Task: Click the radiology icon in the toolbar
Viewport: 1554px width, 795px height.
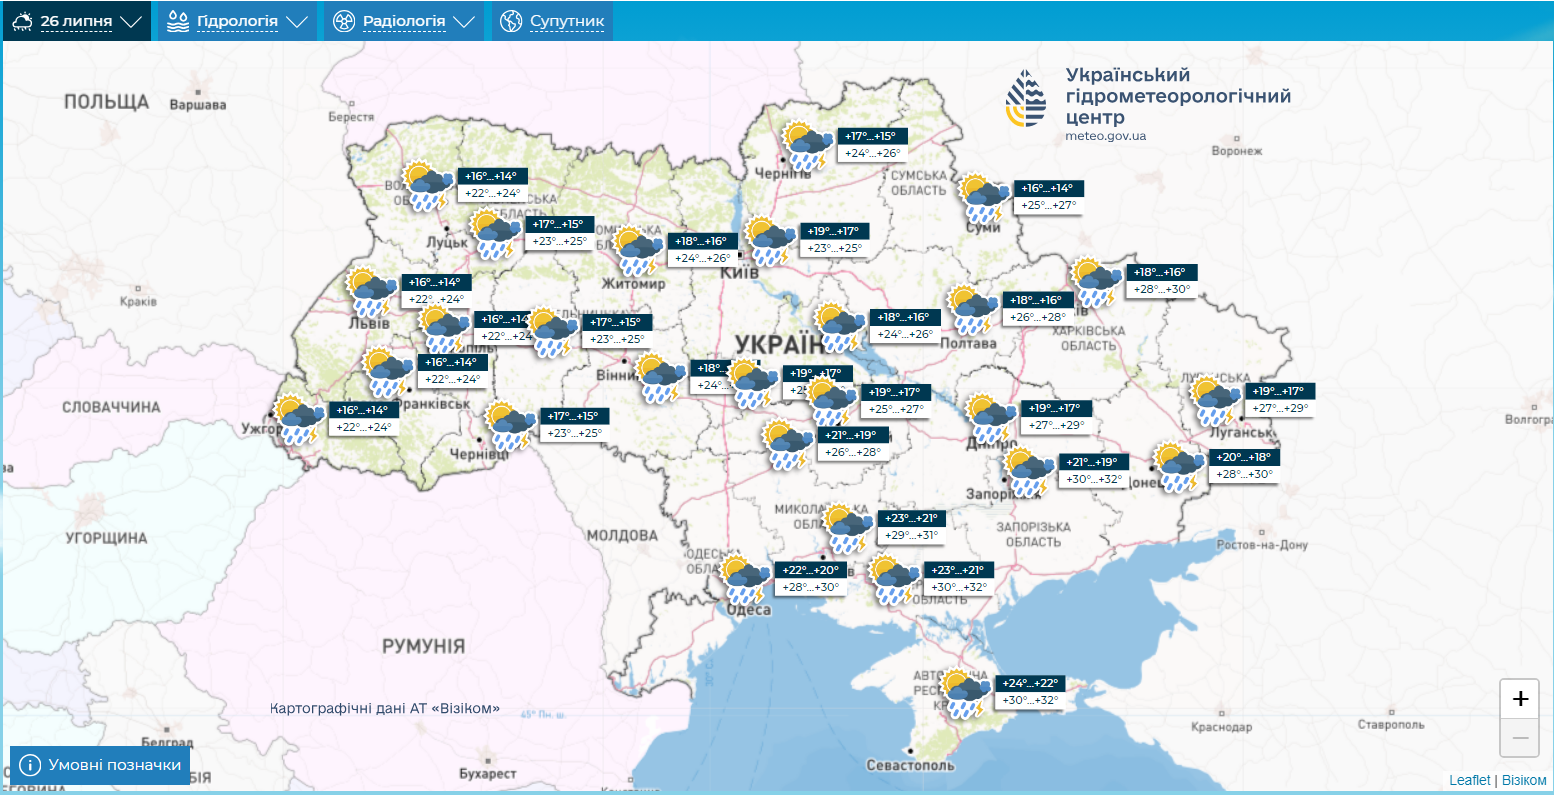Action: coord(343,20)
